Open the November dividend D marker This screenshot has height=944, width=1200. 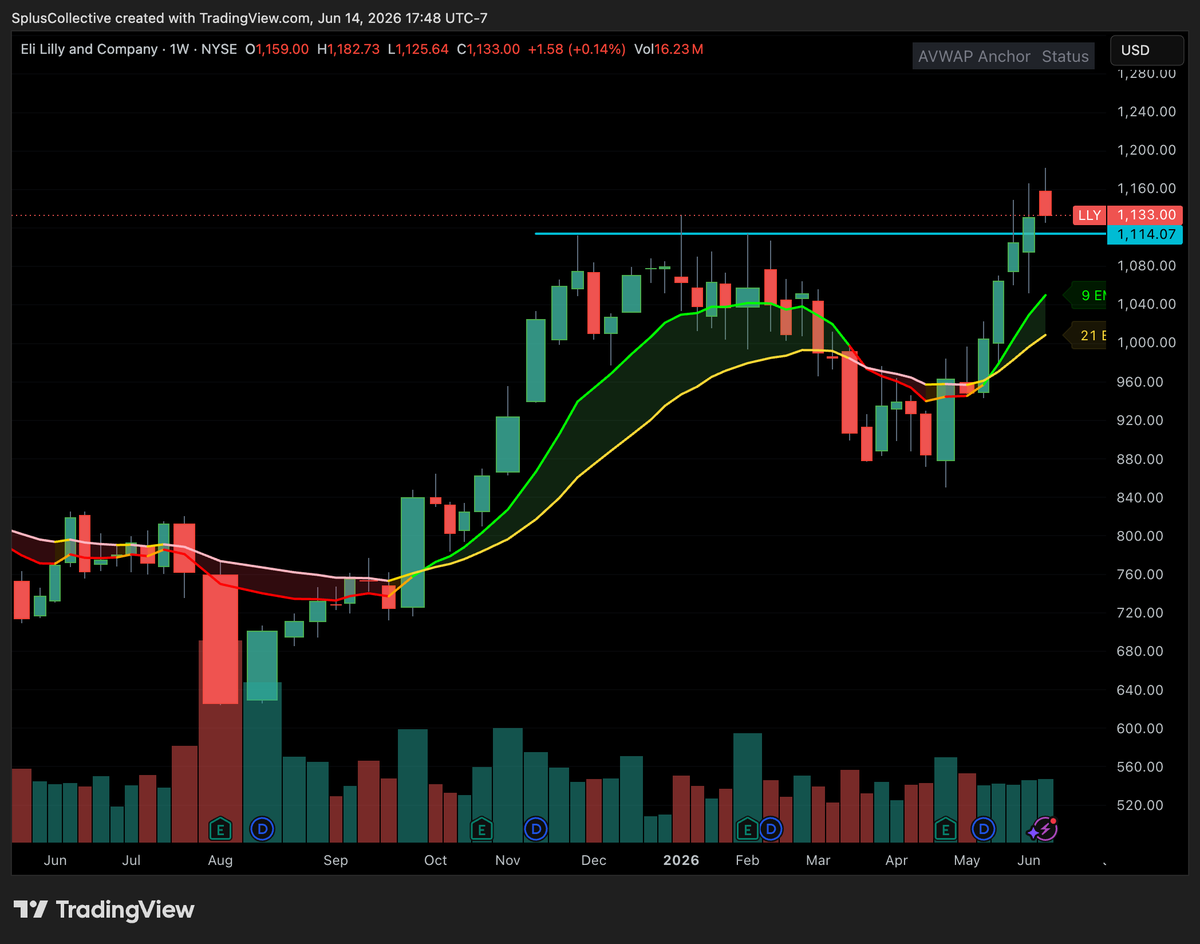(x=537, y=828)
